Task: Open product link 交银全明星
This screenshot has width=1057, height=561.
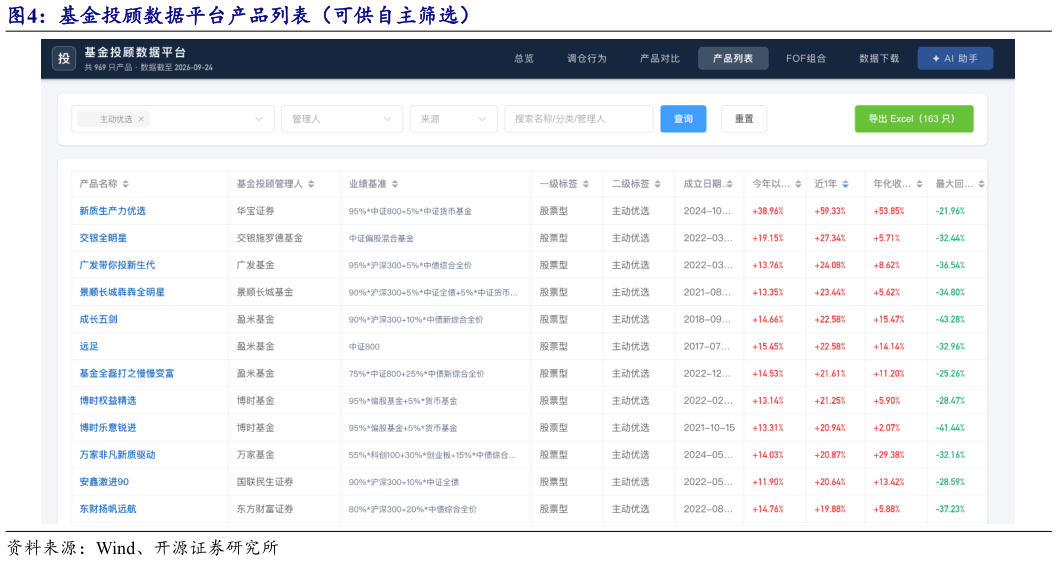Action: [x=103, y=238]
